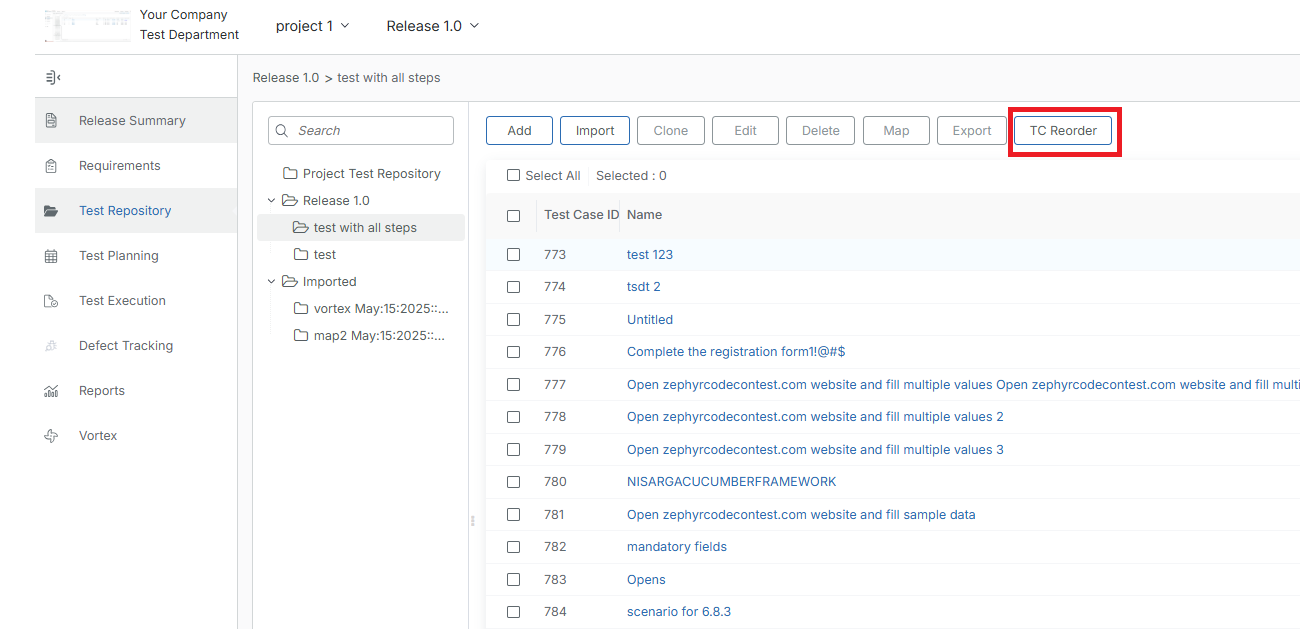This screenshot has width=1300, height=629.
Task: Check the Select All checkbox
Action: [513, 175]
